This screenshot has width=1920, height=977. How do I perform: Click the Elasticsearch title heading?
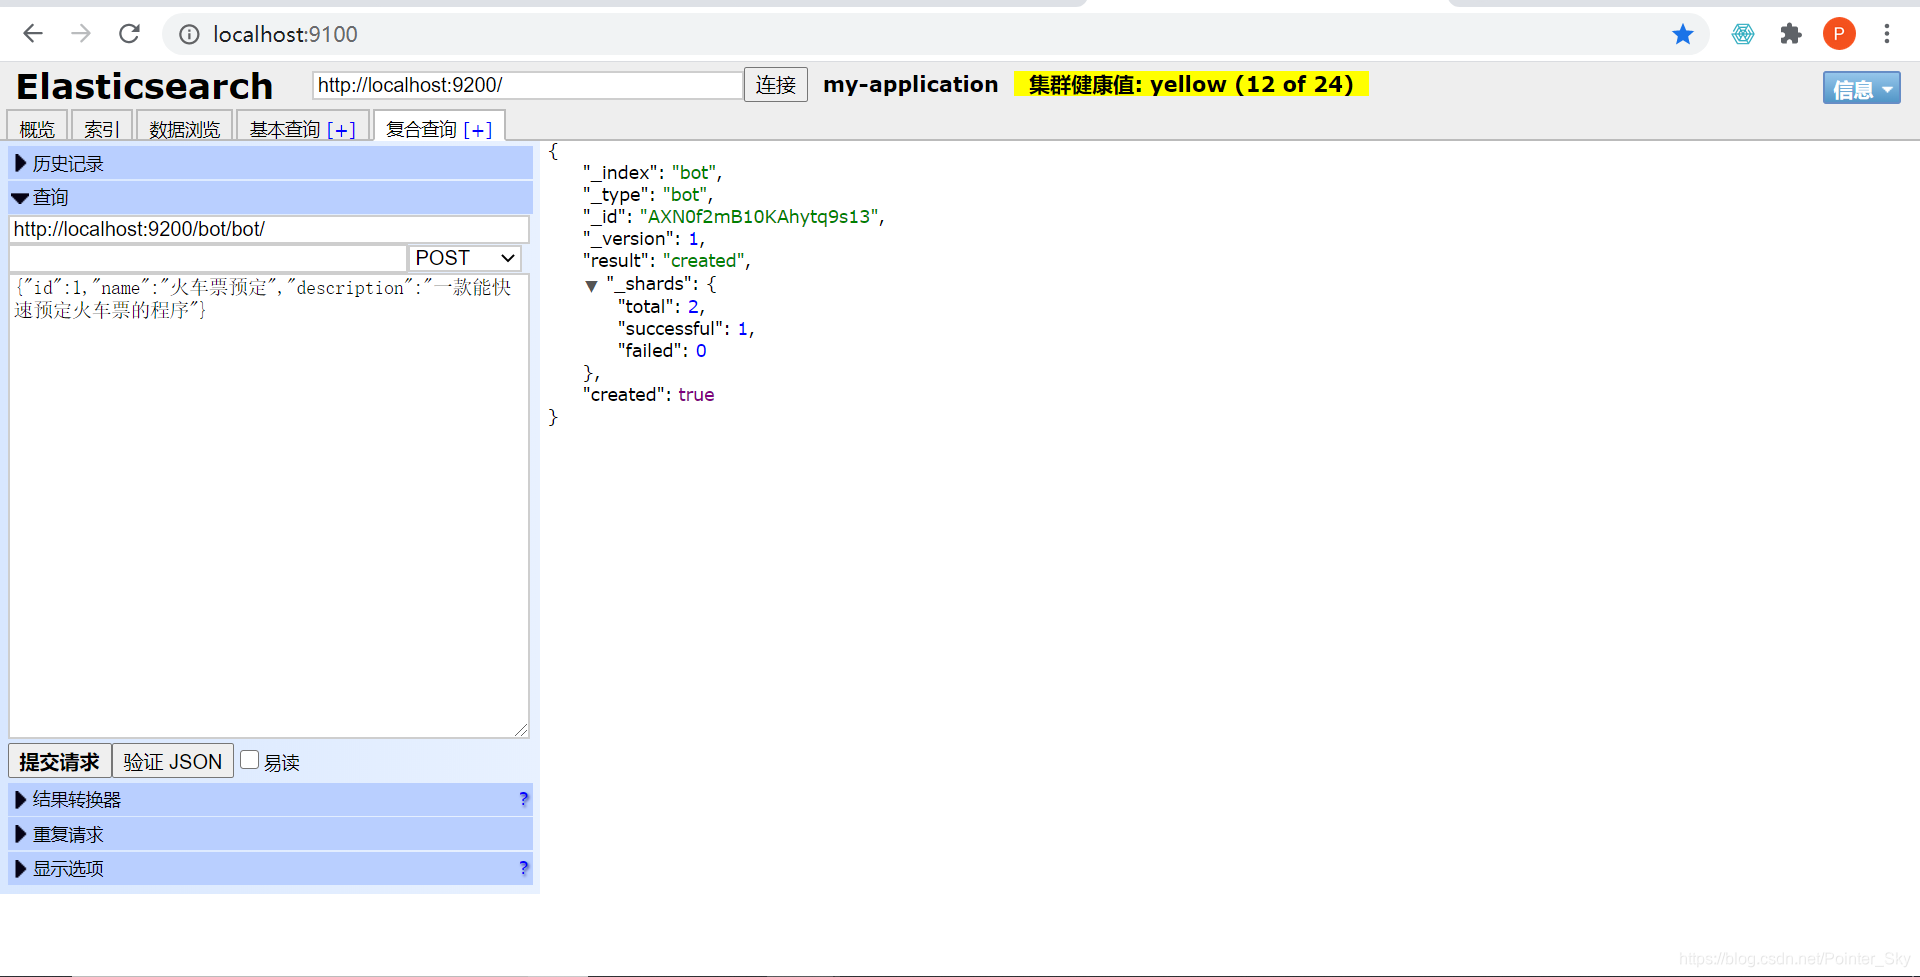[144, 86]
